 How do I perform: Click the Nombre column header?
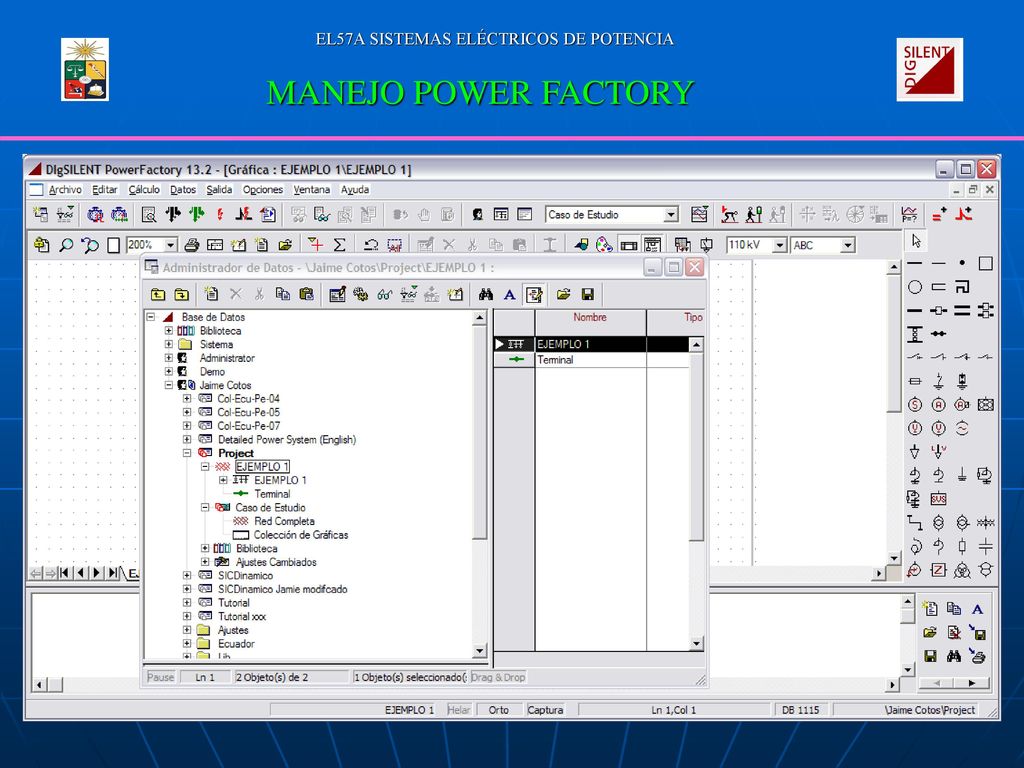coord(590,317)
